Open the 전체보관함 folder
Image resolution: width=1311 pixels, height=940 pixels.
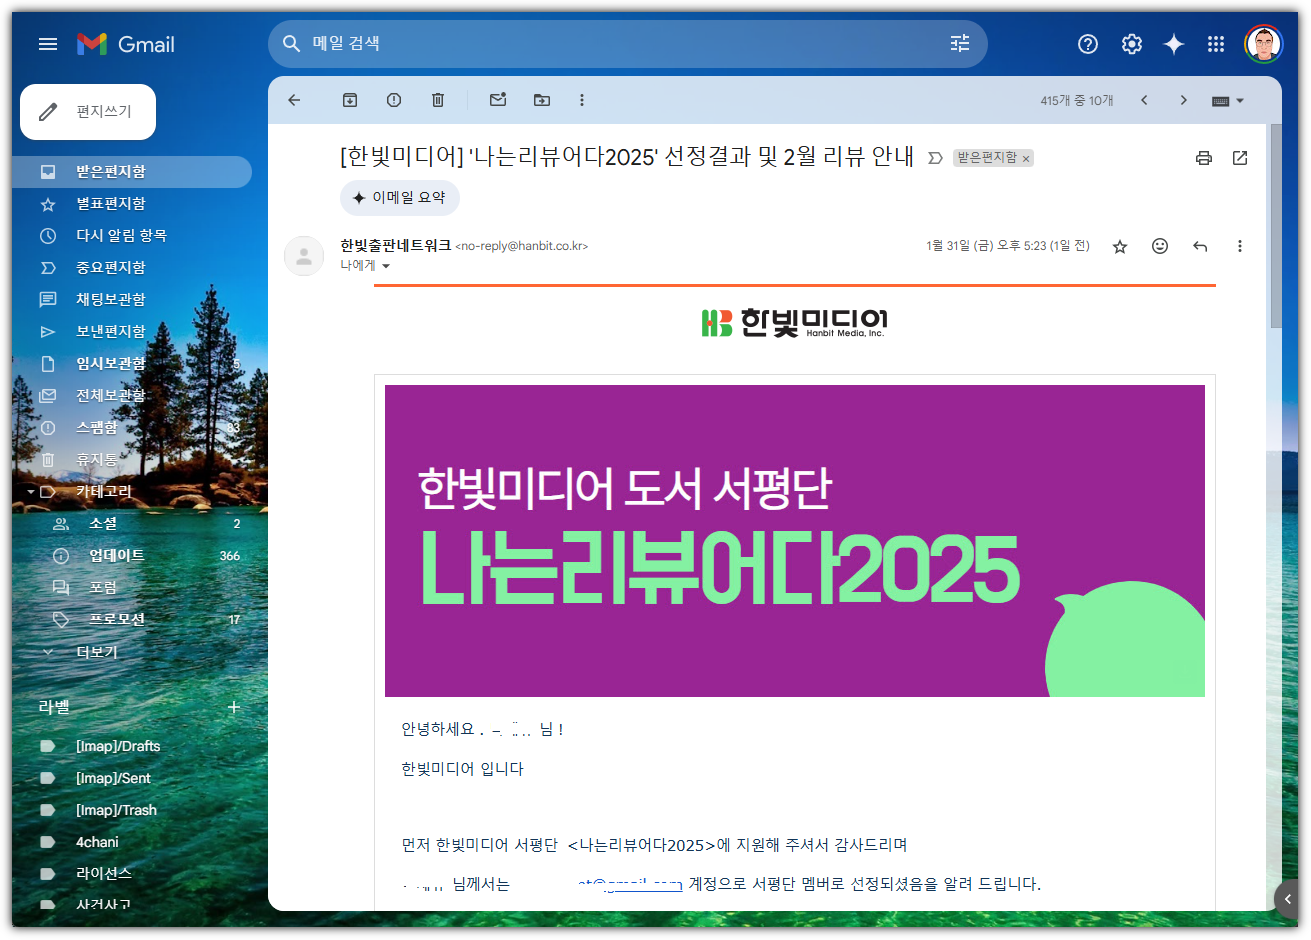(132, 396)
